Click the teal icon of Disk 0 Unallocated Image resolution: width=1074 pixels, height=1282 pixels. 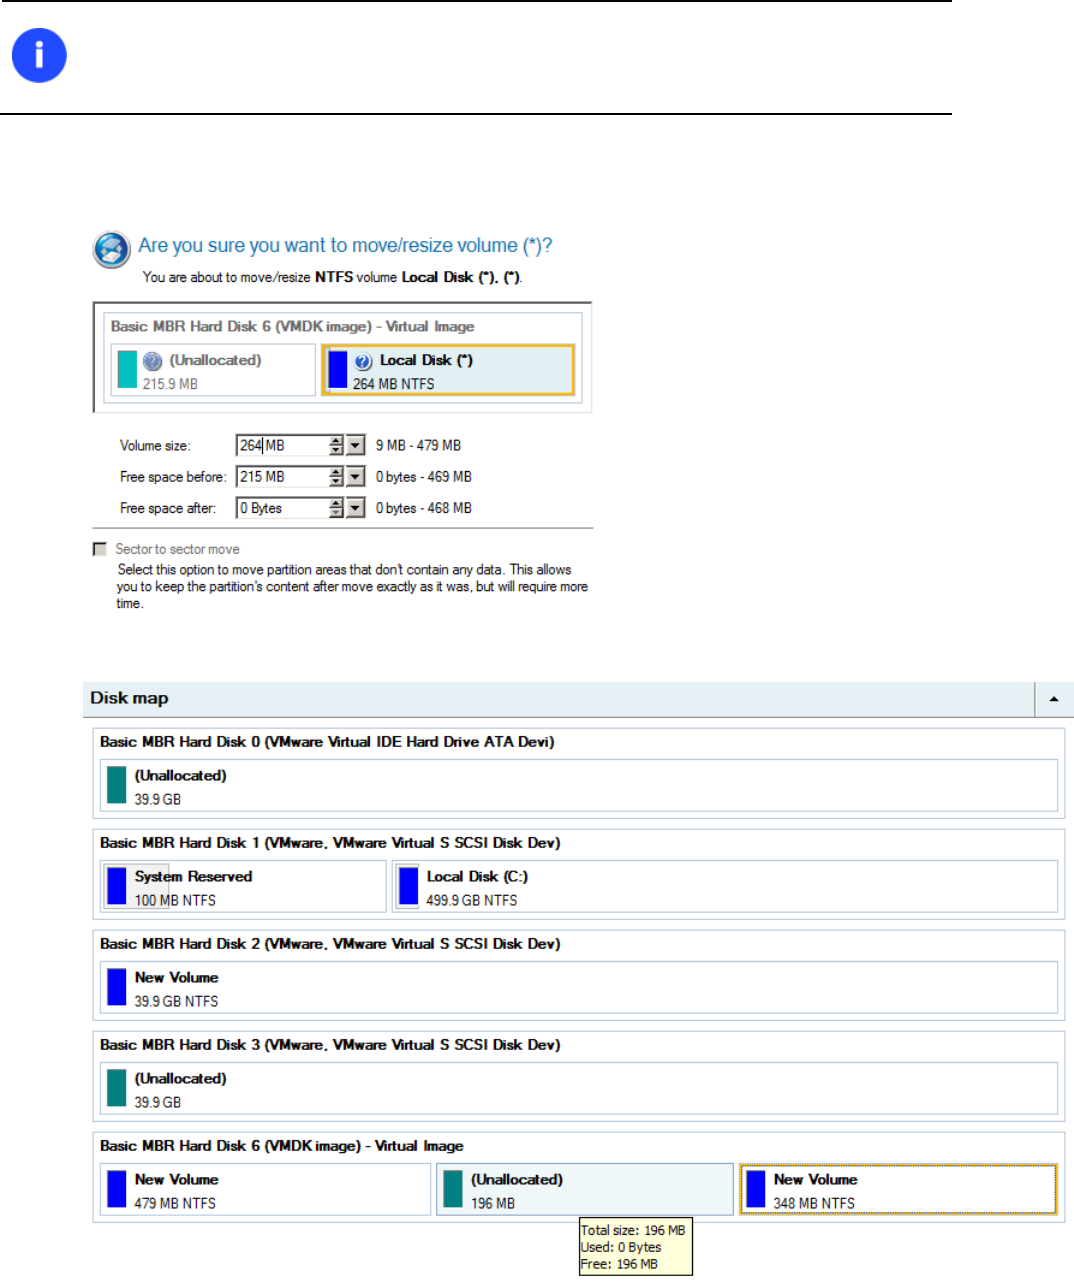(117, 785)
